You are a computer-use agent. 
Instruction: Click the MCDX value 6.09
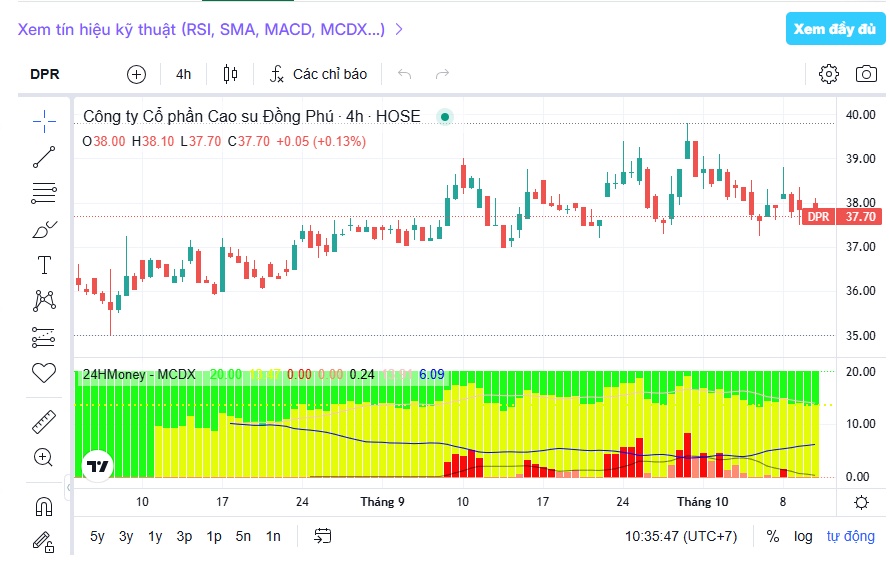click(431, 375)
